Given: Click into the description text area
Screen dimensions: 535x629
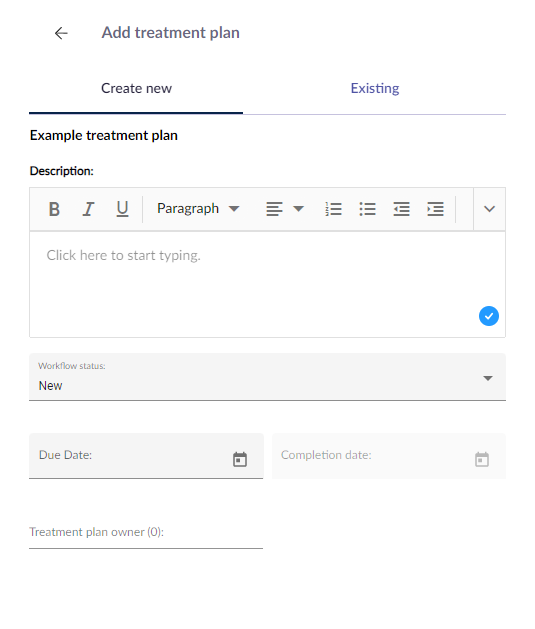Looking at the screenshot, I should (267, 284).
